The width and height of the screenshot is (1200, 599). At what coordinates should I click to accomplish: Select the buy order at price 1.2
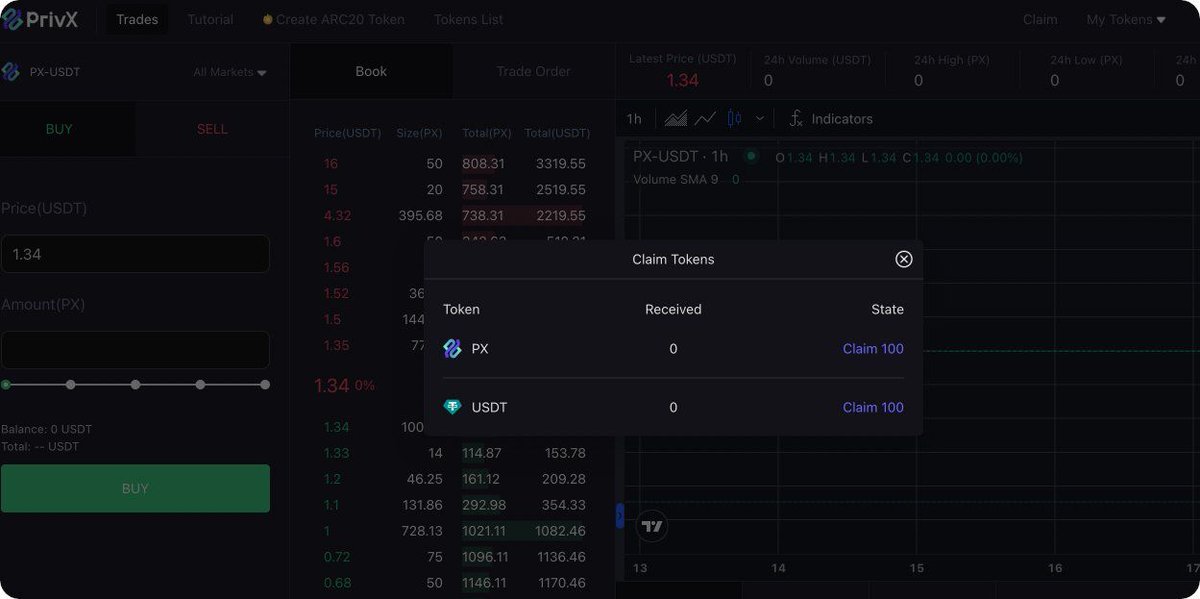(453, 479)
